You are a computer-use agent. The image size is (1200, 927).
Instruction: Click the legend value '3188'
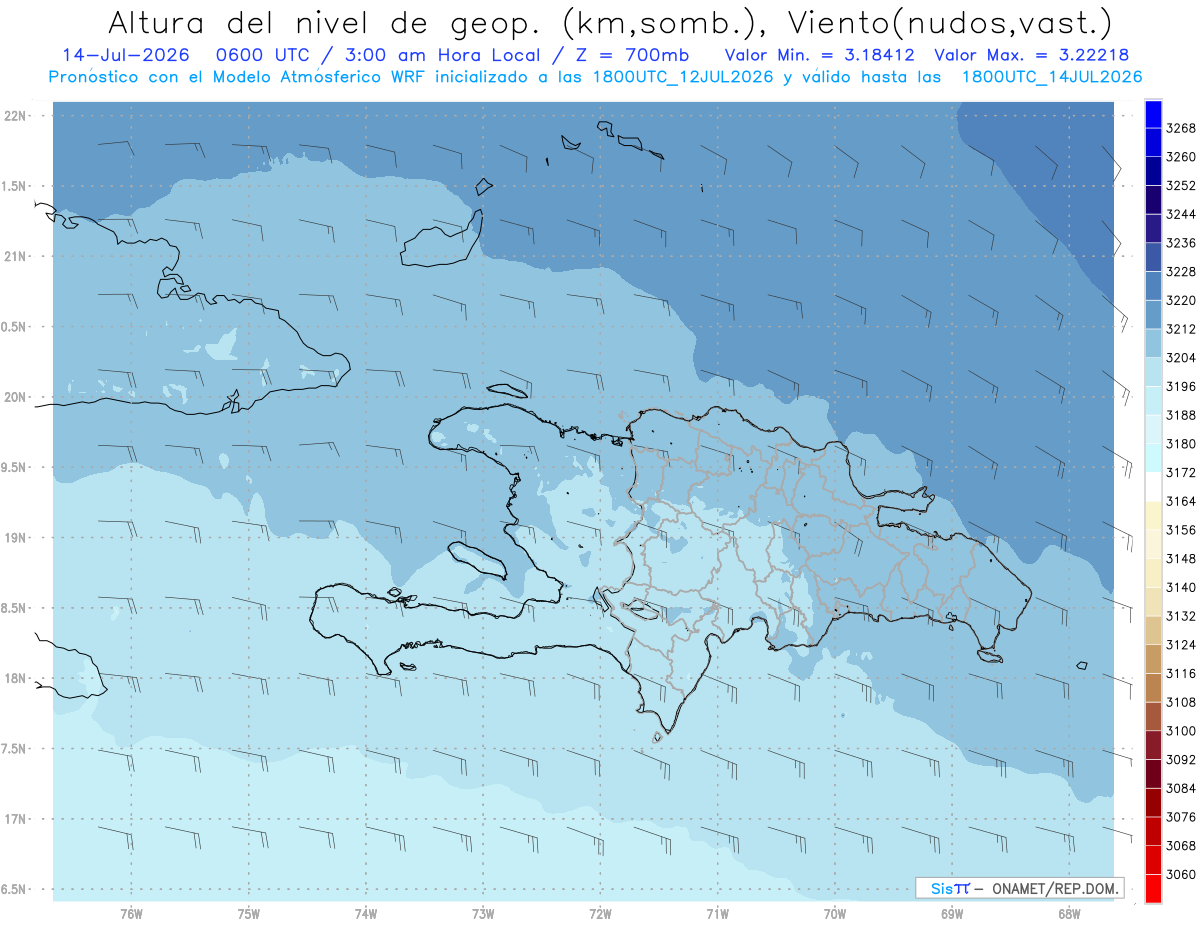pos(1180,415)
